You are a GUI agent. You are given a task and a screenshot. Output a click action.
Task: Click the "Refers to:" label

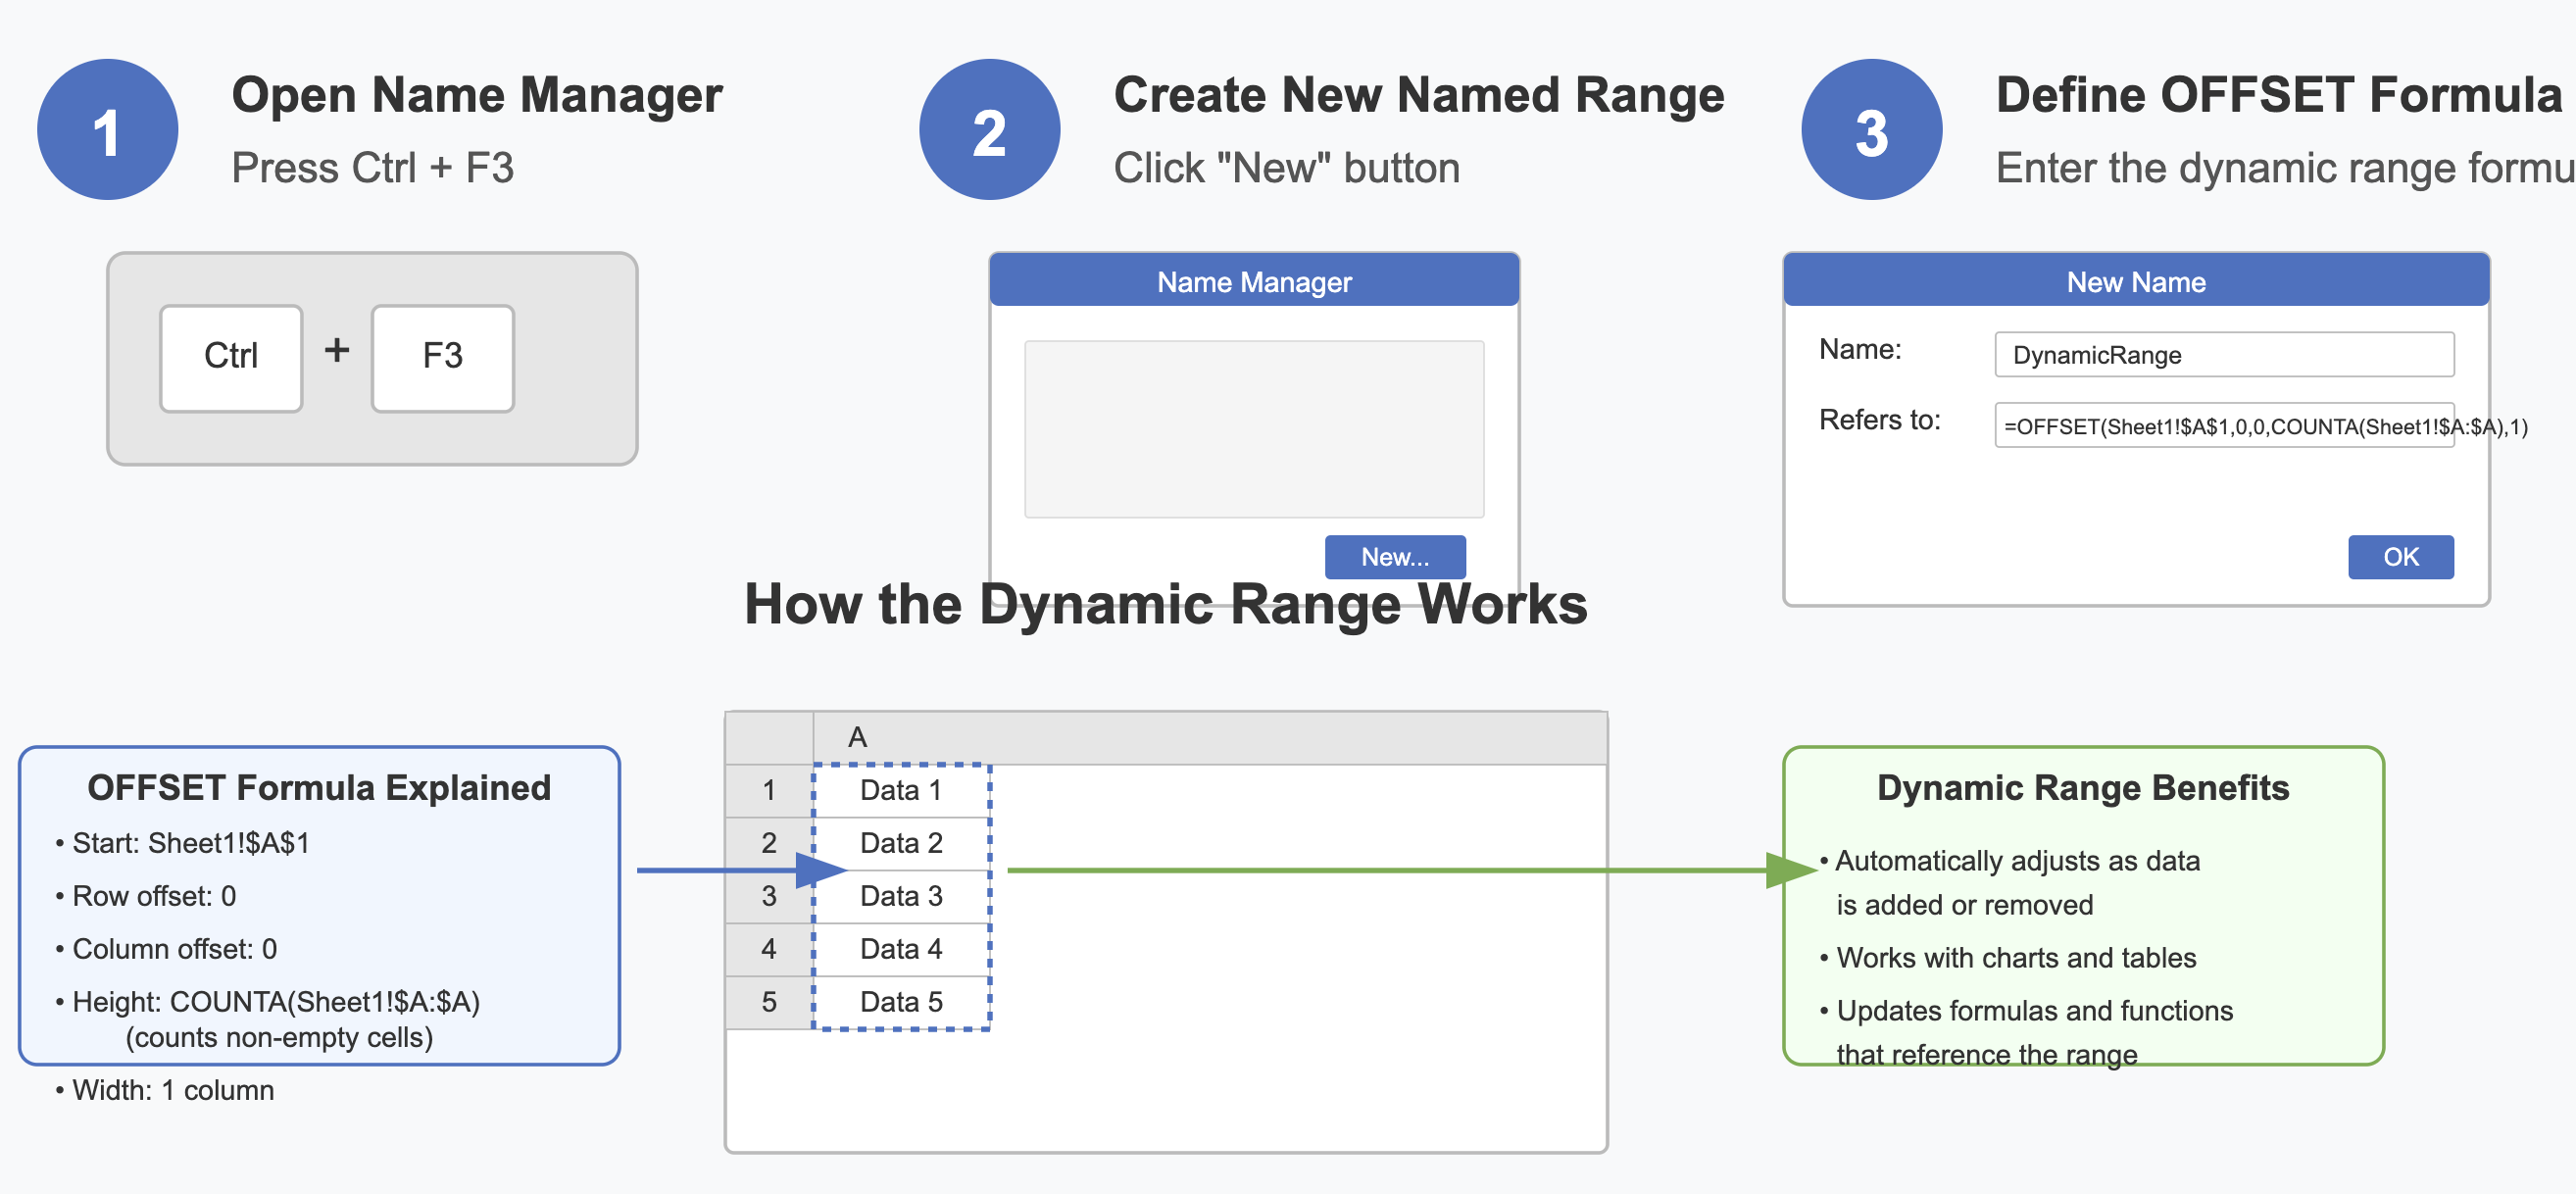[1879, 420]
